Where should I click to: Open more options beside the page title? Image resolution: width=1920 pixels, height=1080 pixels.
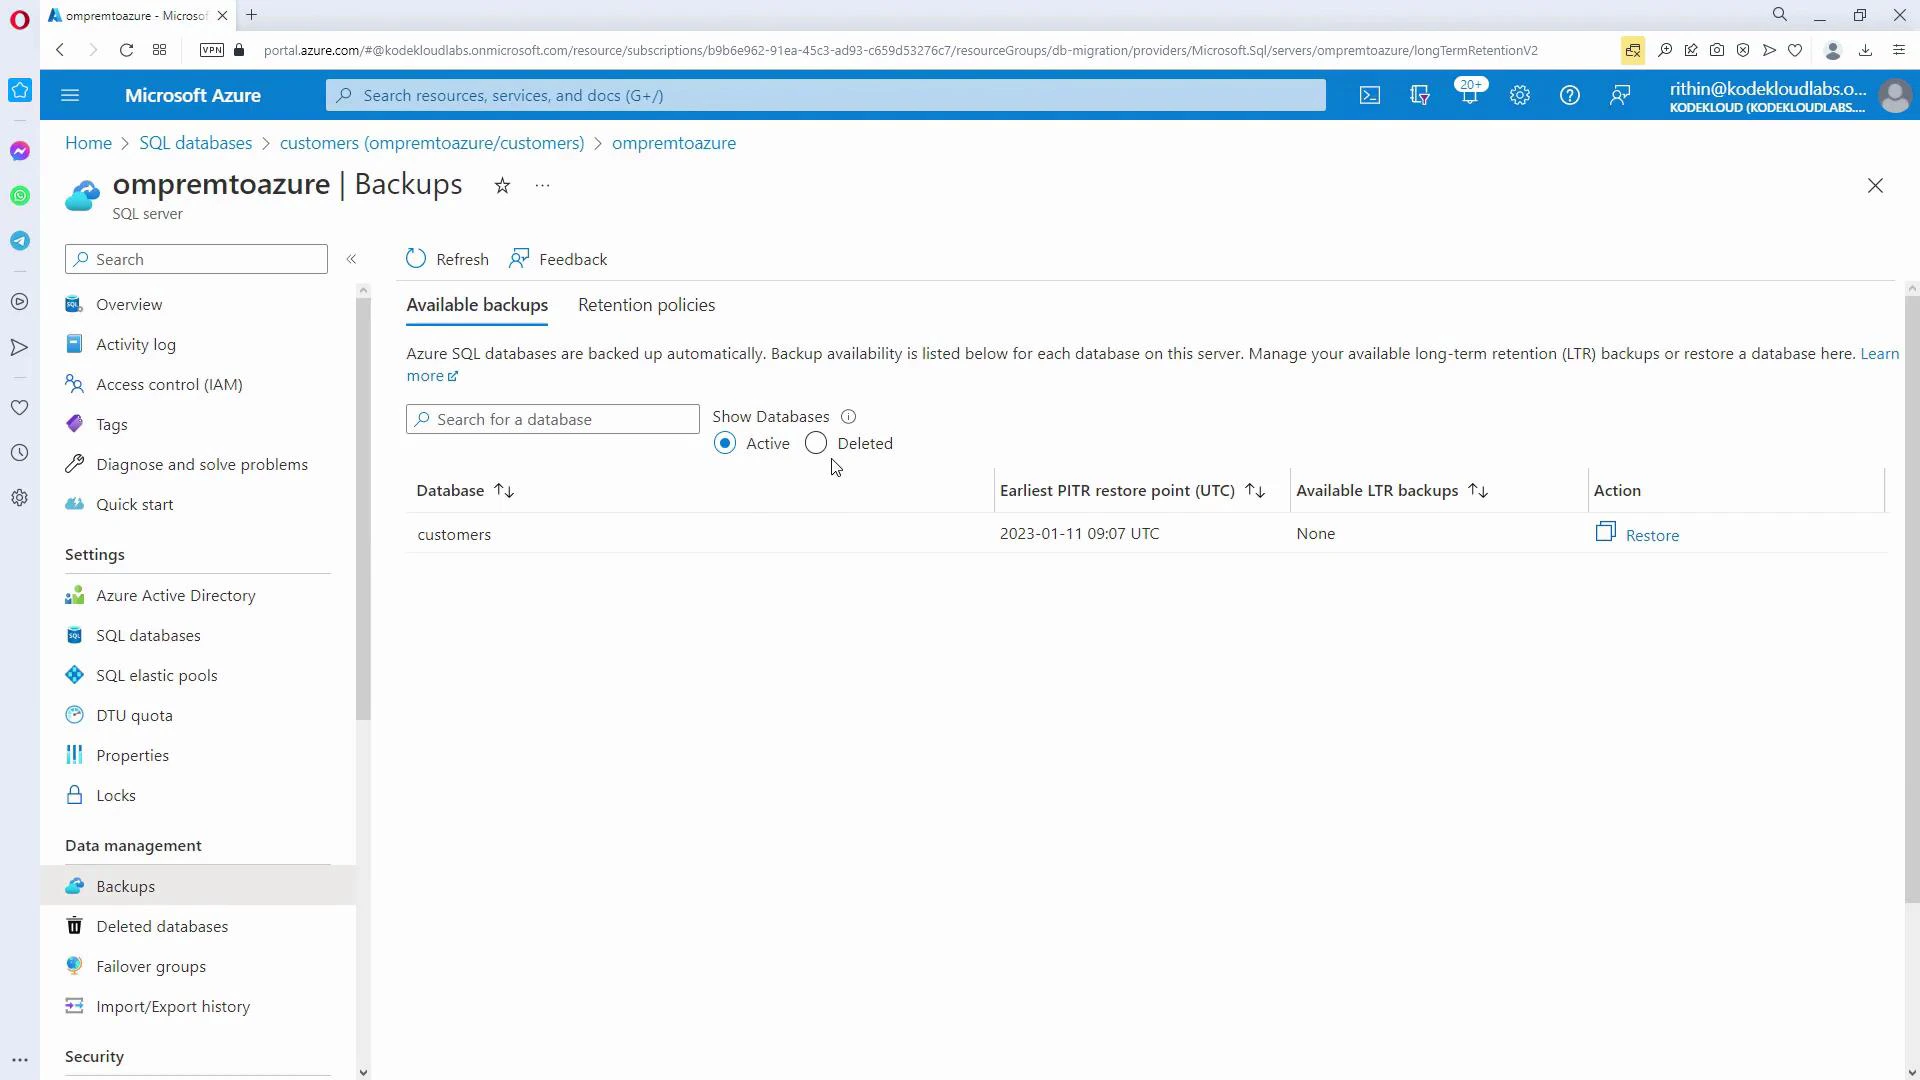(x=542, y=186)
